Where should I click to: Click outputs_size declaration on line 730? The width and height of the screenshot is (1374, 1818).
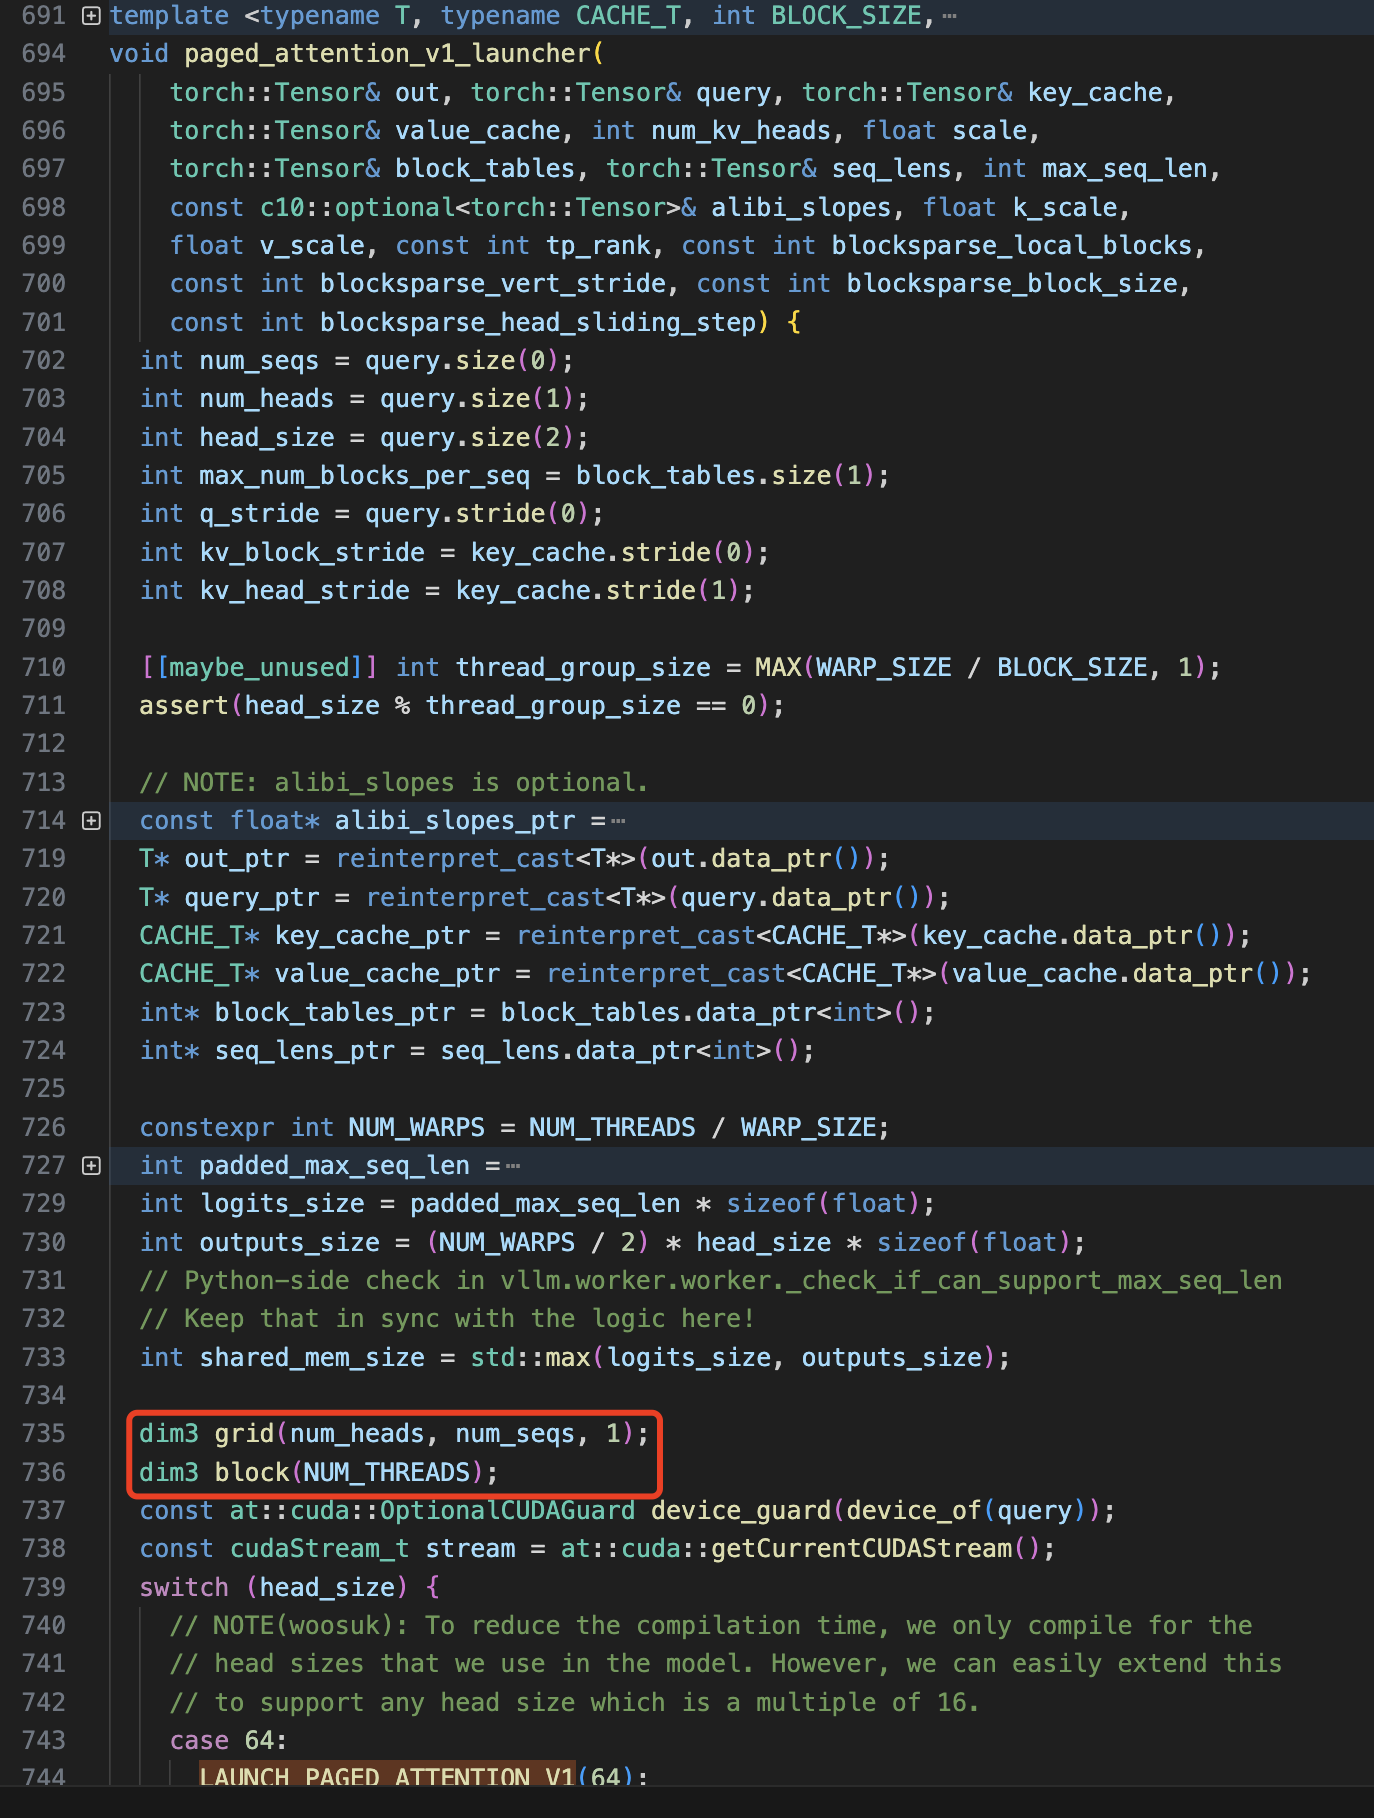(x=289, y=1242)
